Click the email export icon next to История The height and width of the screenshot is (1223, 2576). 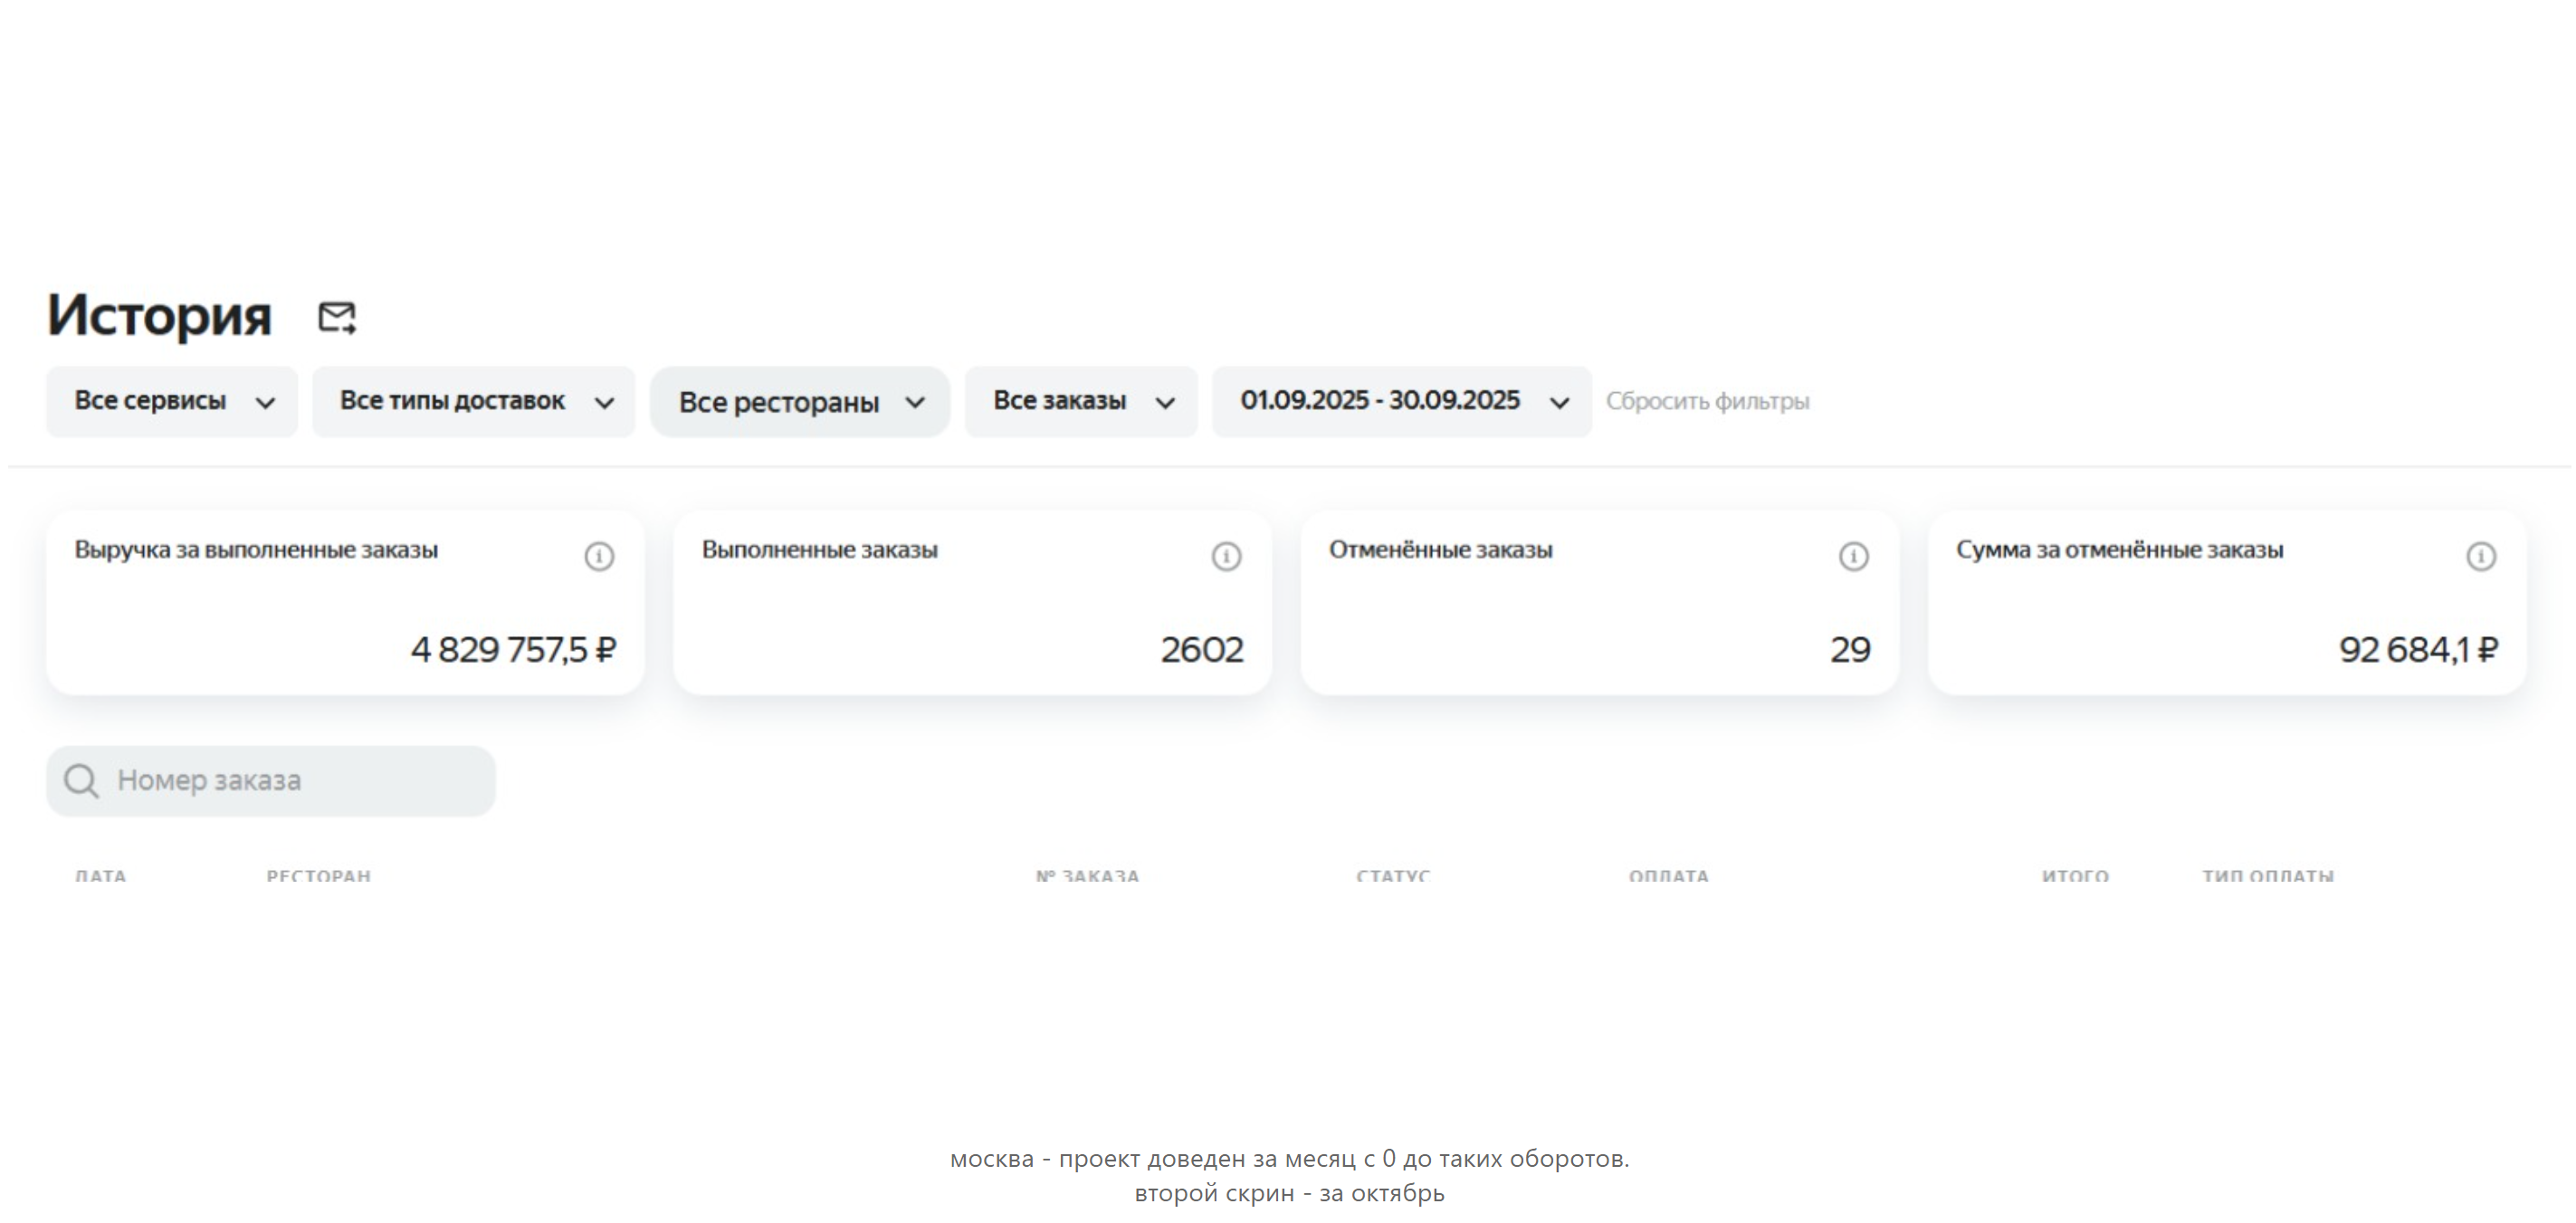tap(336, 318)
